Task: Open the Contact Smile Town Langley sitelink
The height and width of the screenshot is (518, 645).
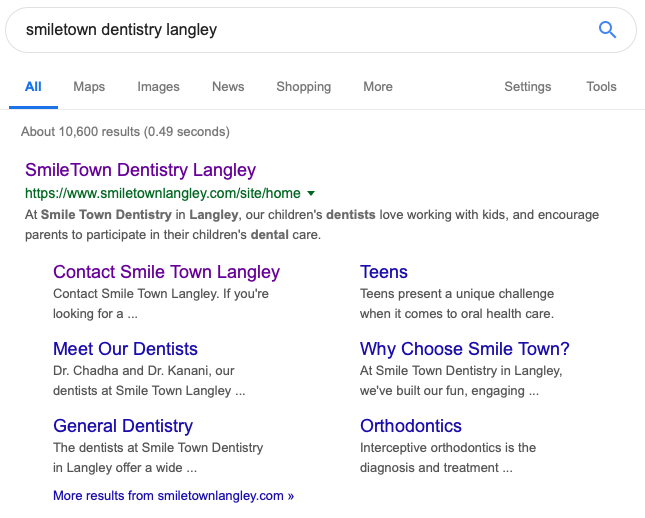Action: pos(166,272)
